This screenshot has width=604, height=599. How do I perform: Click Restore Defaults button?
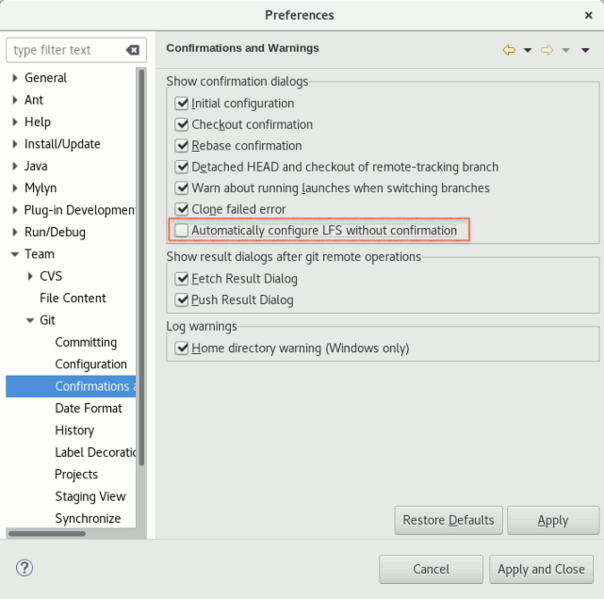pos(448,520)
